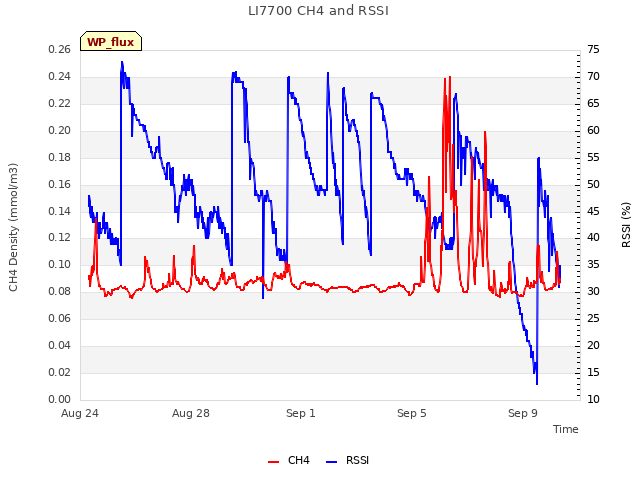Click the chart title LI7700 CH4 and RSSI
This screenshot has height=480, width=640.
318,11
